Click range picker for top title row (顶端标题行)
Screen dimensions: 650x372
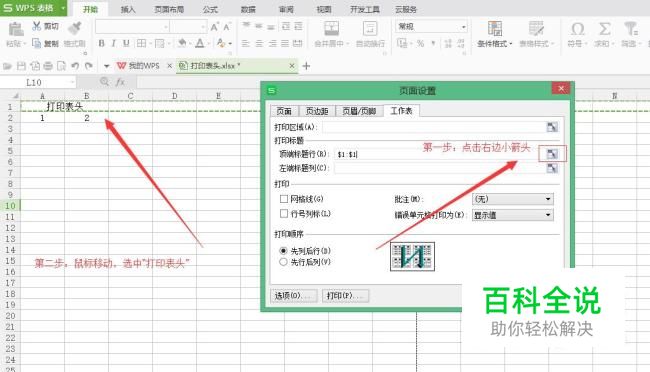tap(552, 154)
